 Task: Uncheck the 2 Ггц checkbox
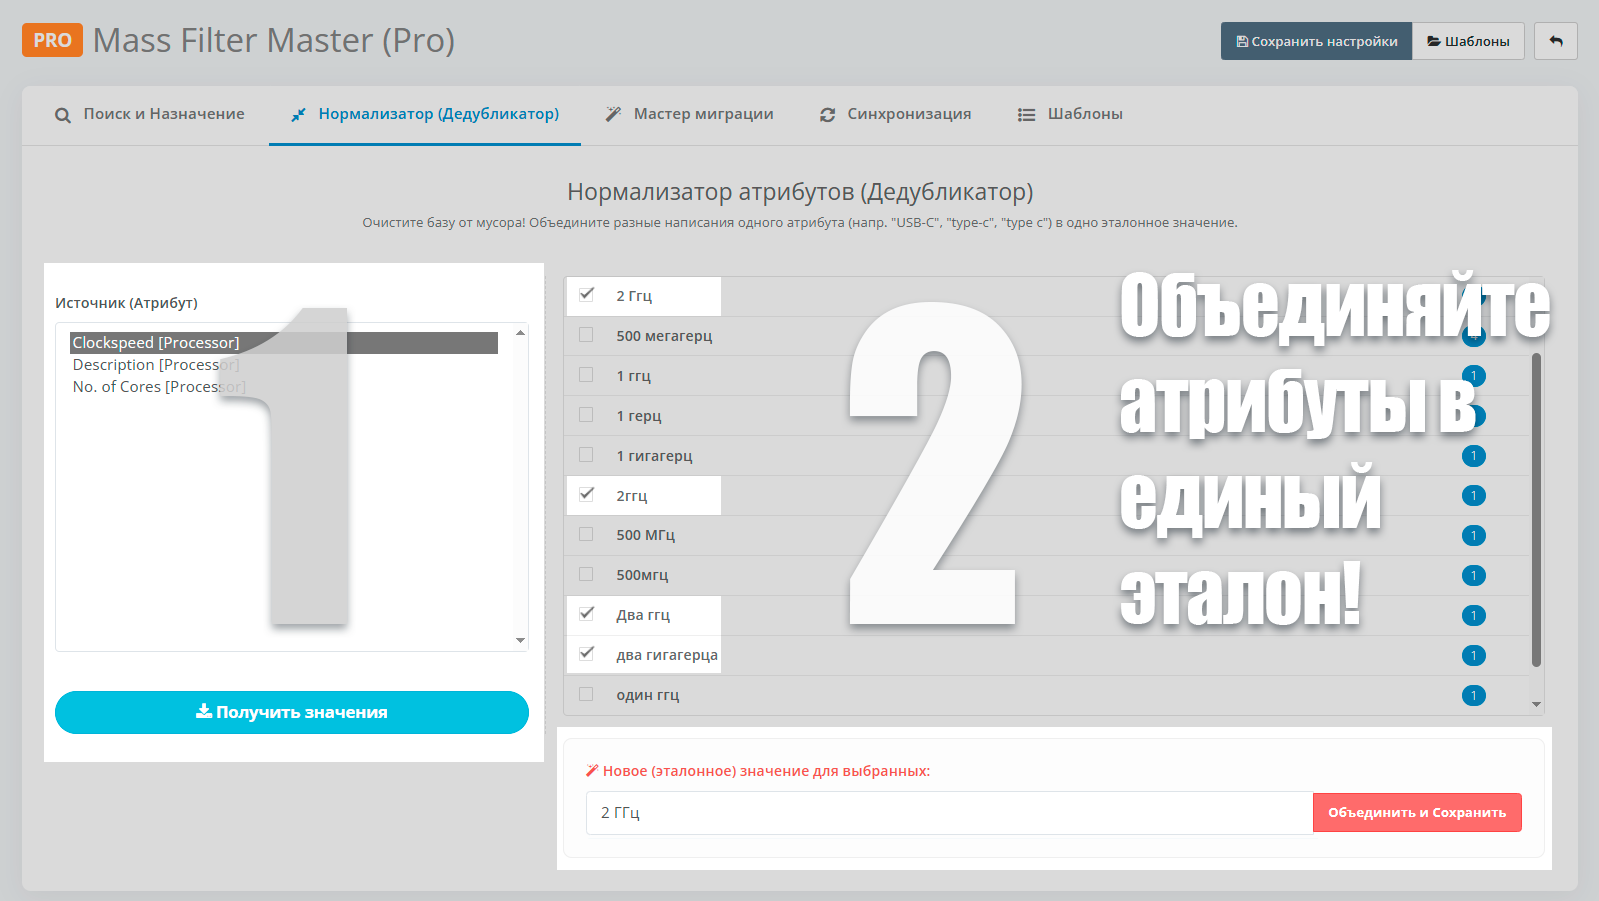(587, 295)
